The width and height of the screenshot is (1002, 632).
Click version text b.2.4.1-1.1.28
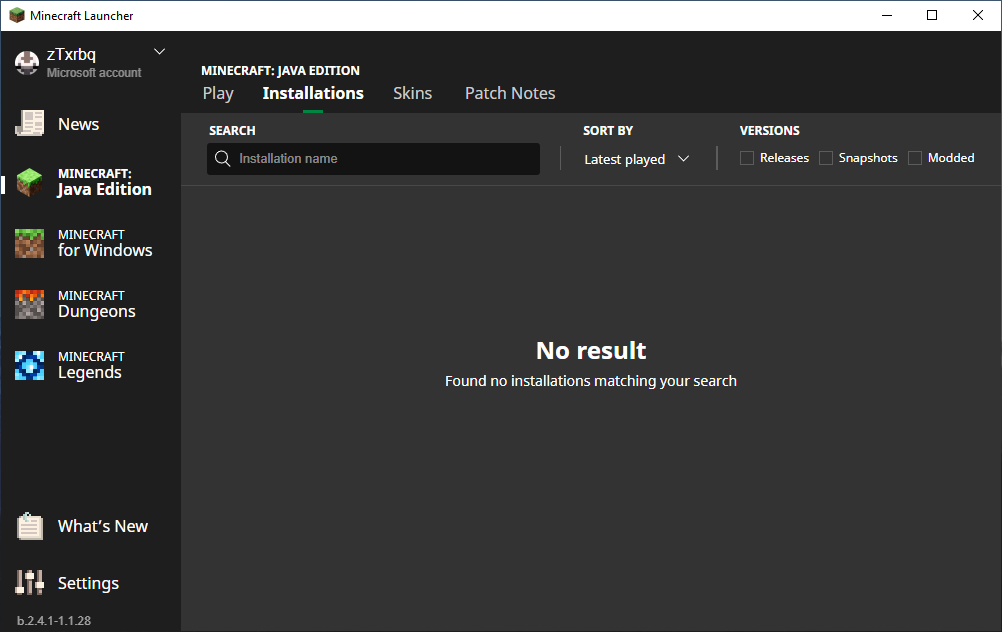(x=54, y=620)
